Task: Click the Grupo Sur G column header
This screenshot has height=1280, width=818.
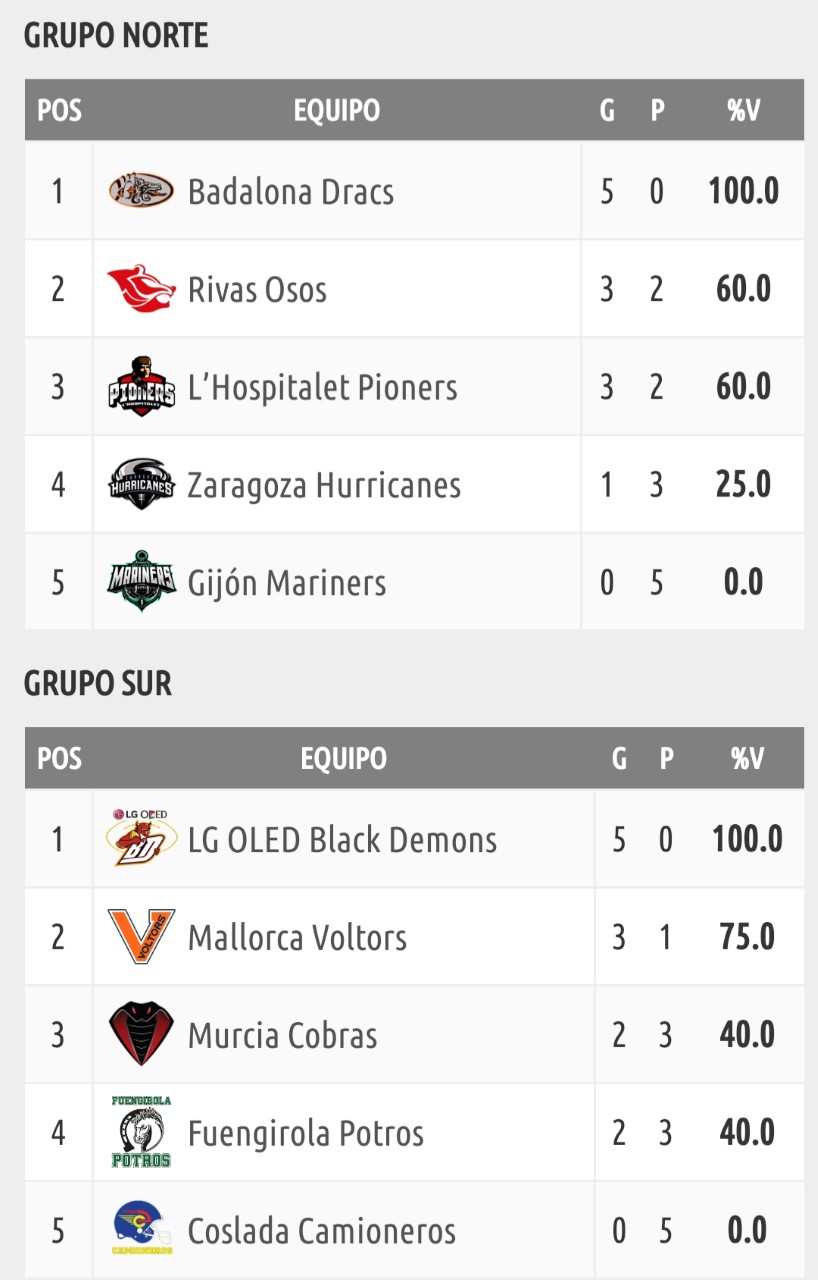Action: (619, 758)
